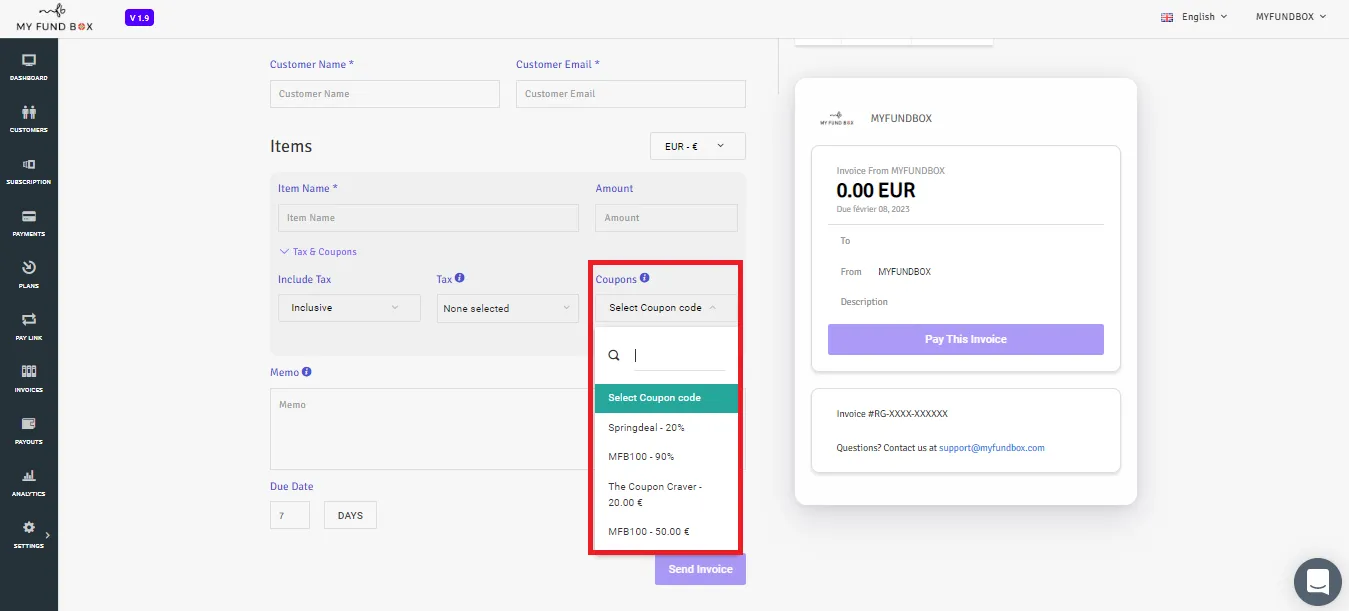Click Pay This Invoice in preview
The height and width of the screenshot is (611, 1349).
click(x=966, y=339)
